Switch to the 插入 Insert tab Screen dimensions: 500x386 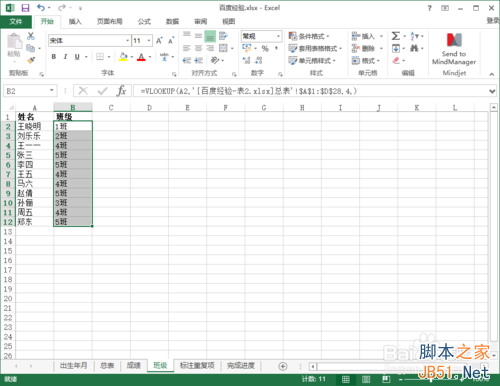tap(75, 22)
